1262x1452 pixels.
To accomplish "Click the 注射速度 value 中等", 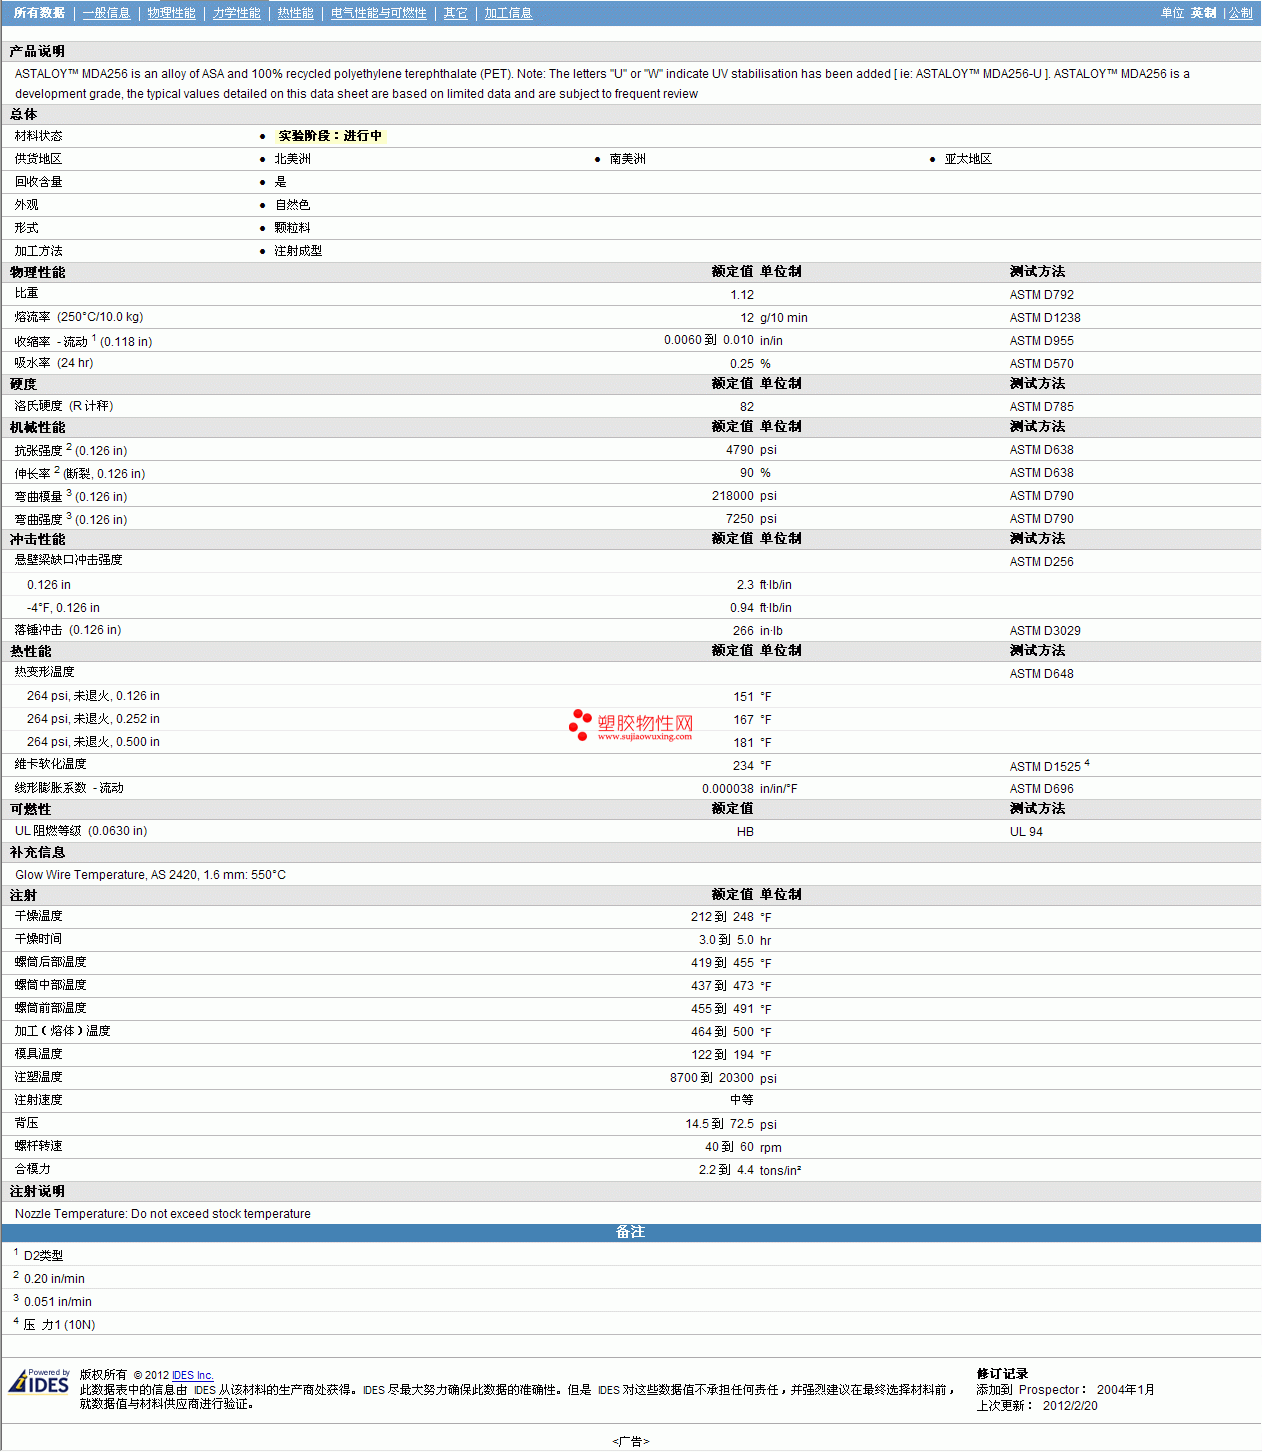I will (x=742, y=1100).
